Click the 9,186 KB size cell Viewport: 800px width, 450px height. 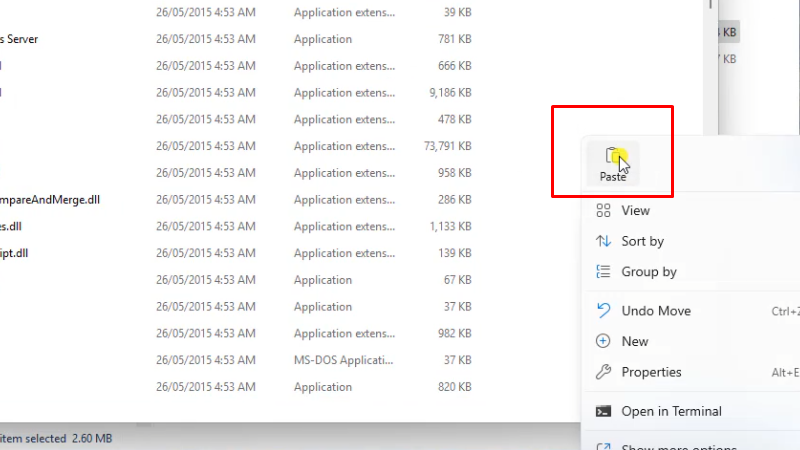(x=451, y=92)
